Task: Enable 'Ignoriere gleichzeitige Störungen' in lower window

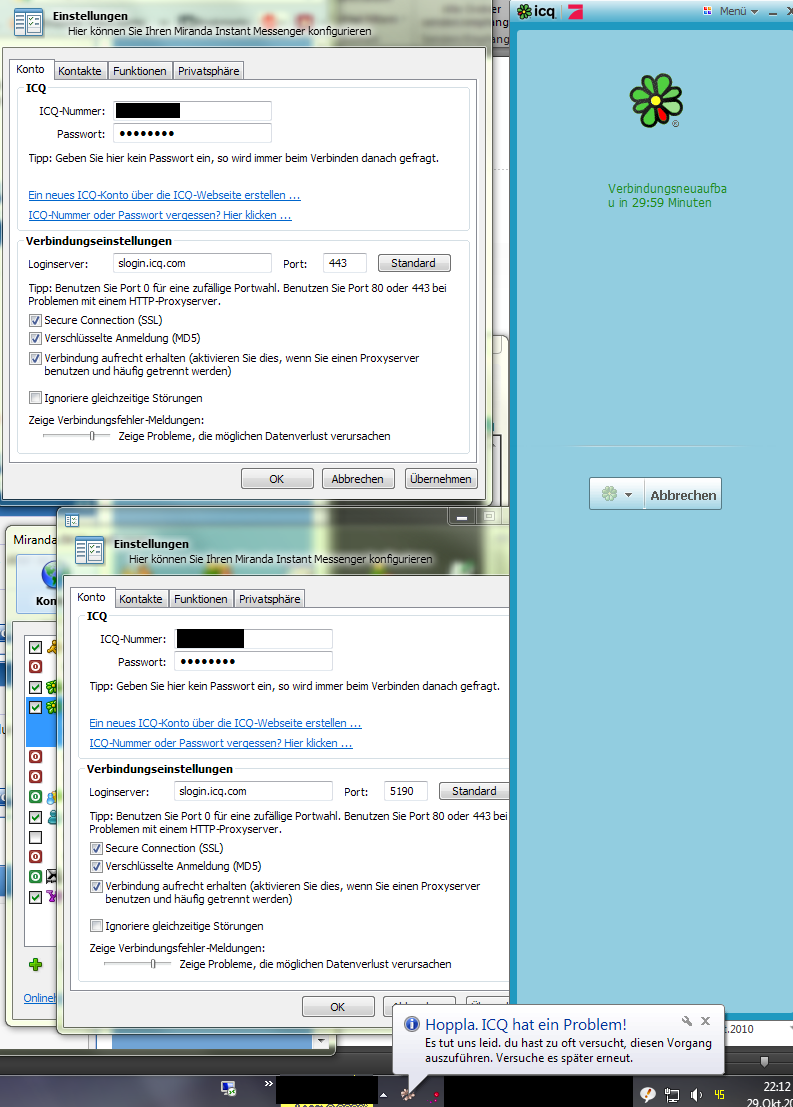Action: coord(97,926)
